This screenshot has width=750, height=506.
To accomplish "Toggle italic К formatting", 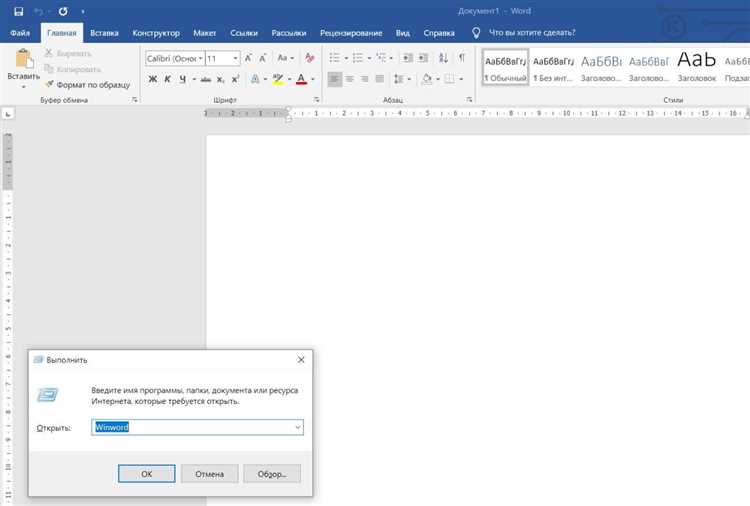I will pyautogui.click(x=167, y=79).
